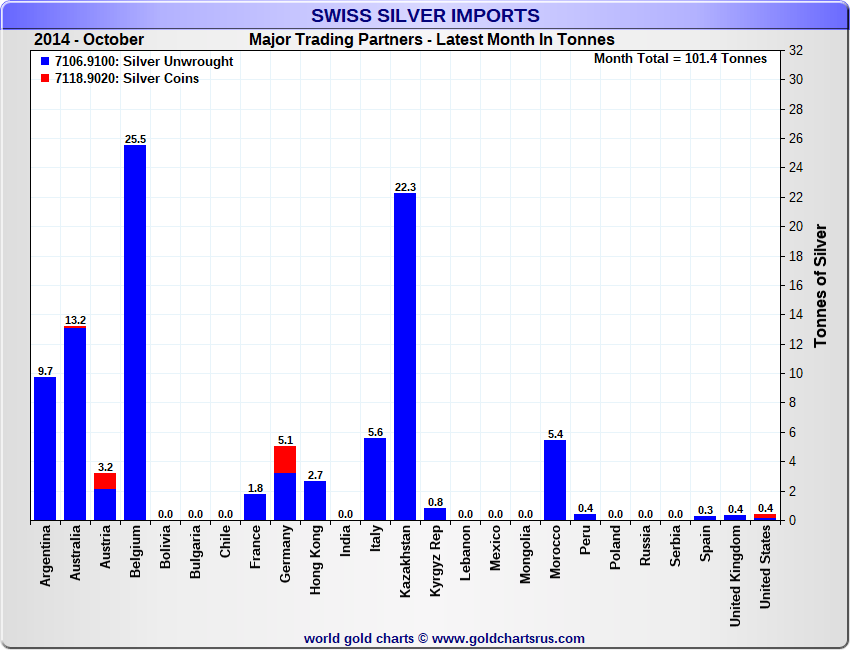Select the Argentina bar labeled 9.7
Screen dimensions: 850x650
45,448
